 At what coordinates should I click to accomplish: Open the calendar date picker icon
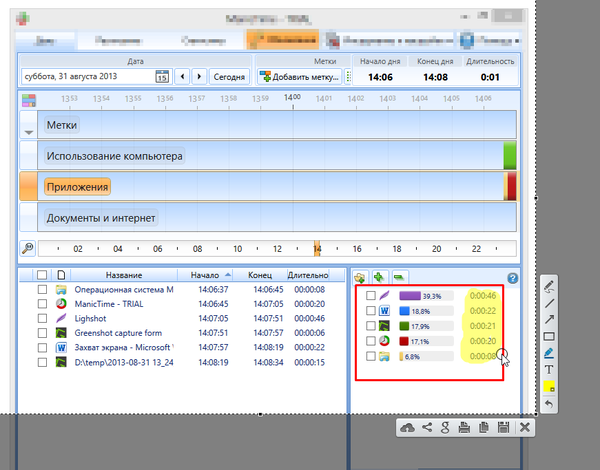pyautogui.click(x=162, y=77)
